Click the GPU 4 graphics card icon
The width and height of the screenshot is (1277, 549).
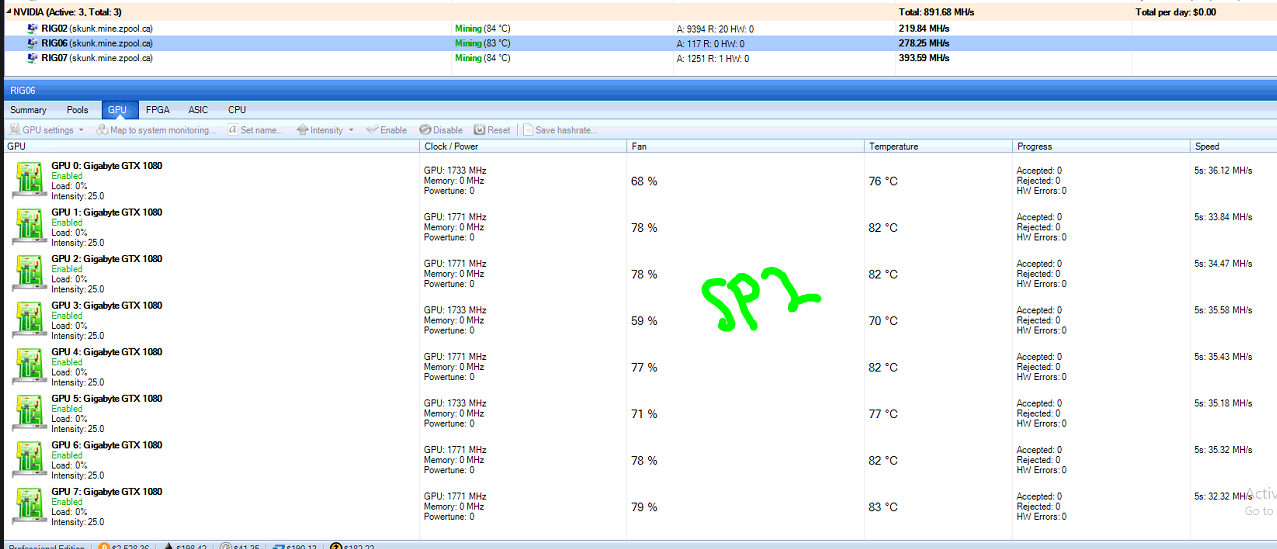click(29, 366)
